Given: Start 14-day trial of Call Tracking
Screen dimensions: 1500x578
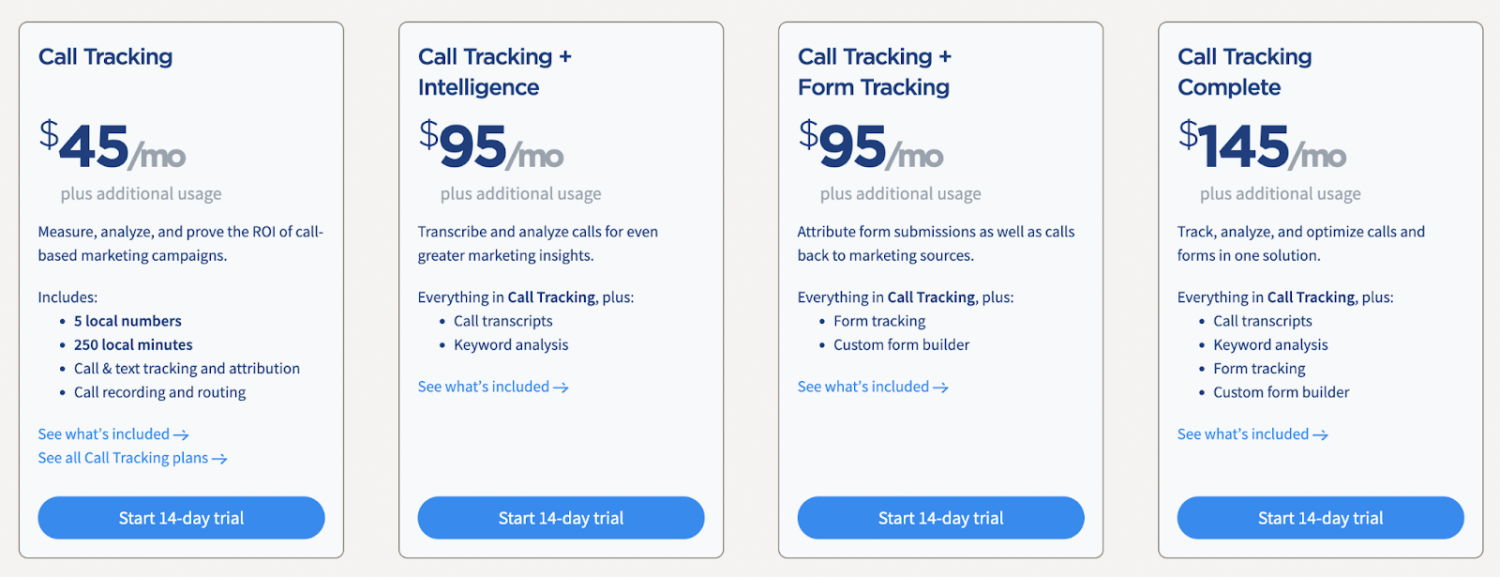Looking at the screenshot, I should (x=181, y=518).
